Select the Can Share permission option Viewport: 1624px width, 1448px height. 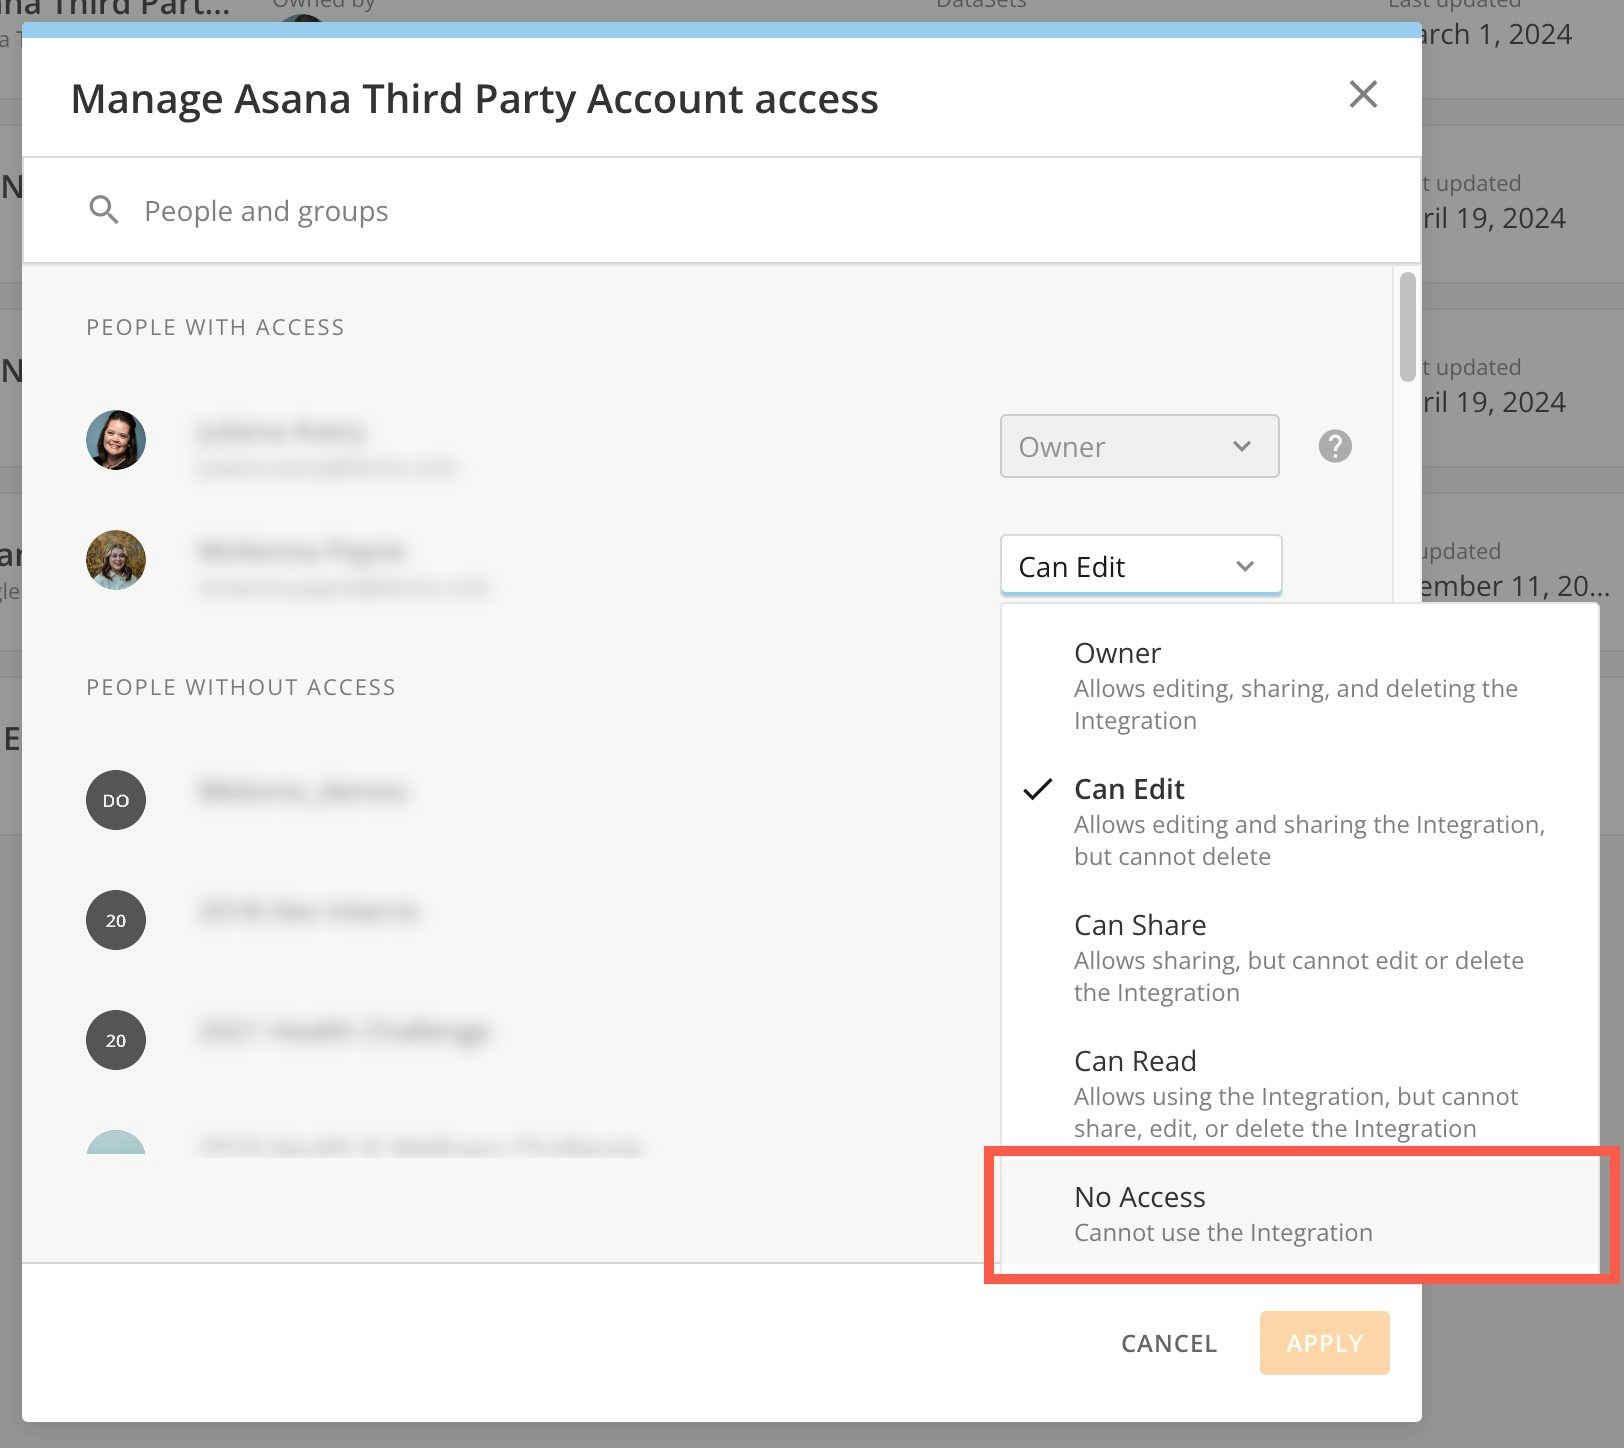coord(1300,958)
